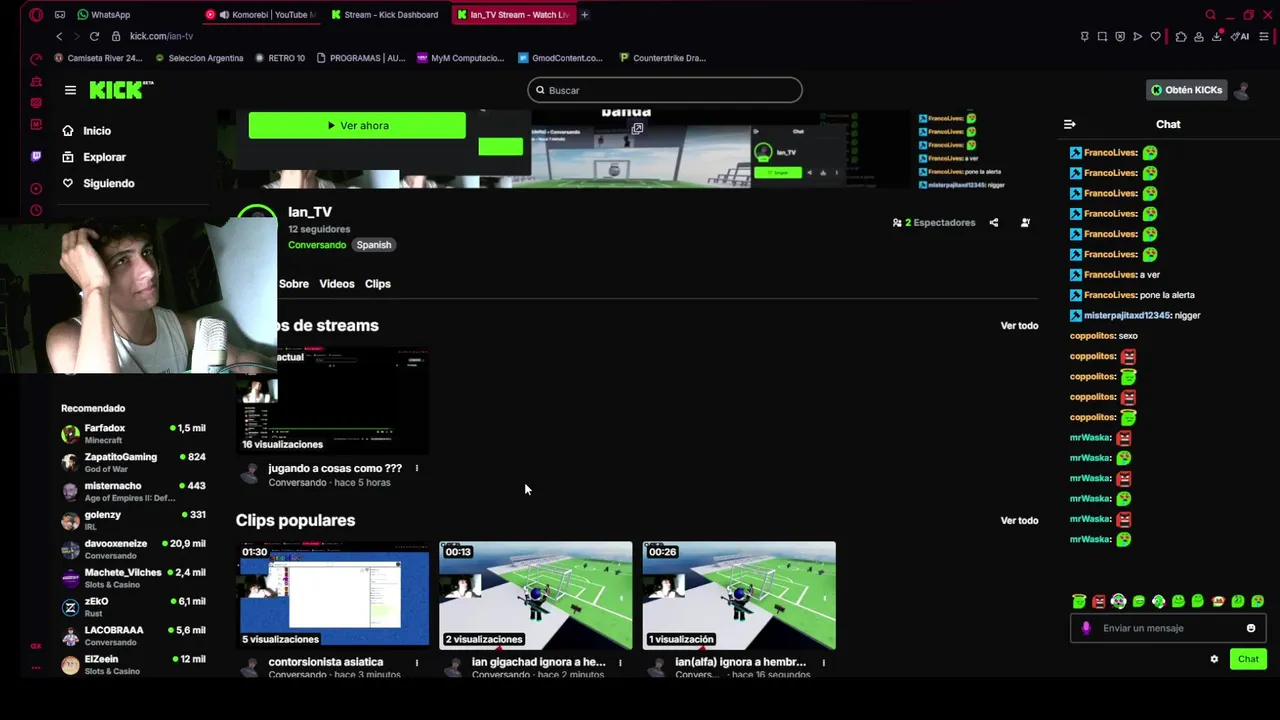This screenshot has width=1280, height=720.
Task: Go to Inicio in sidebar
Action: point(86,131)
